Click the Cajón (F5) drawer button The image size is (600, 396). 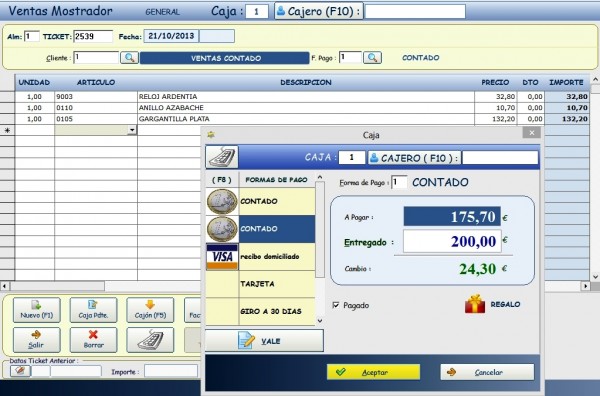(x=150, y=310)
